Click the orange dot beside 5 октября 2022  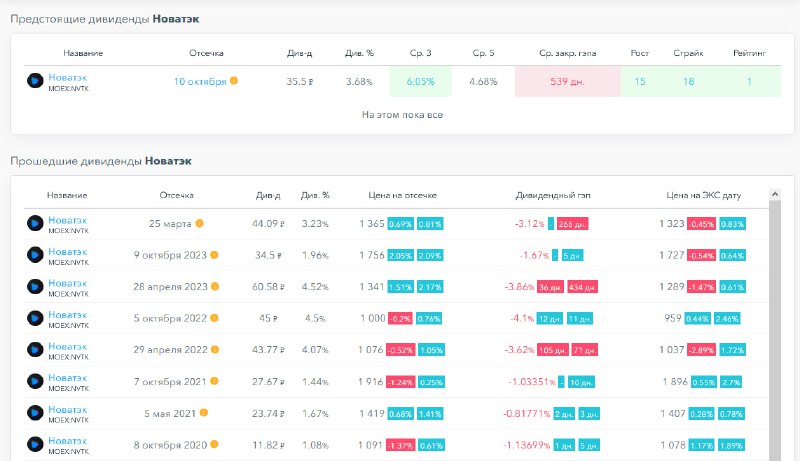(214, 318)
